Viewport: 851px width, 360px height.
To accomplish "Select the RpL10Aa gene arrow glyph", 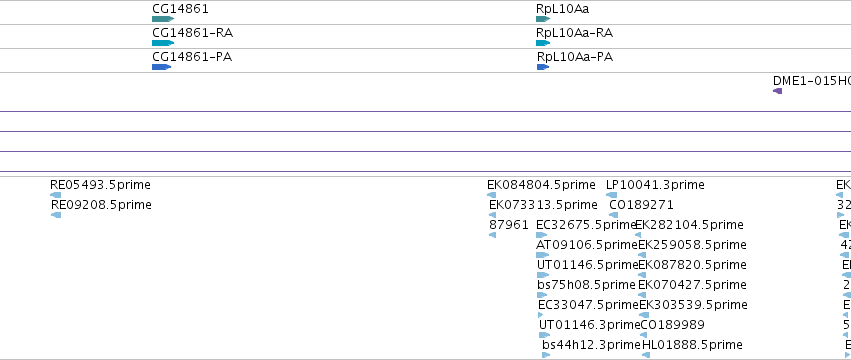I will click(543, 19).
